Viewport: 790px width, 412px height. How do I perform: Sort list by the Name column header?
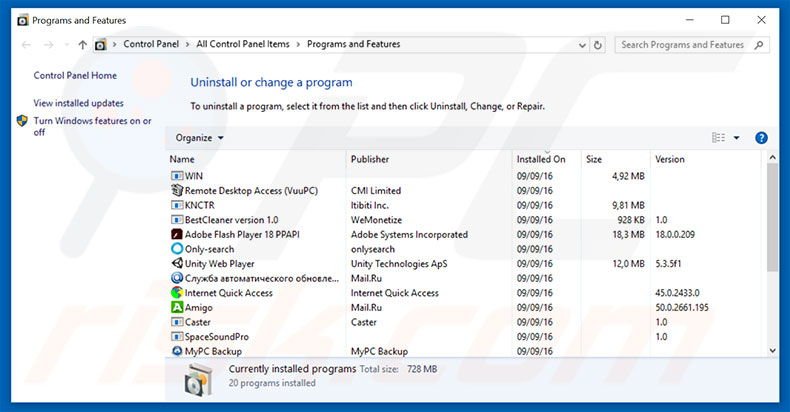(x=182, y=159)
